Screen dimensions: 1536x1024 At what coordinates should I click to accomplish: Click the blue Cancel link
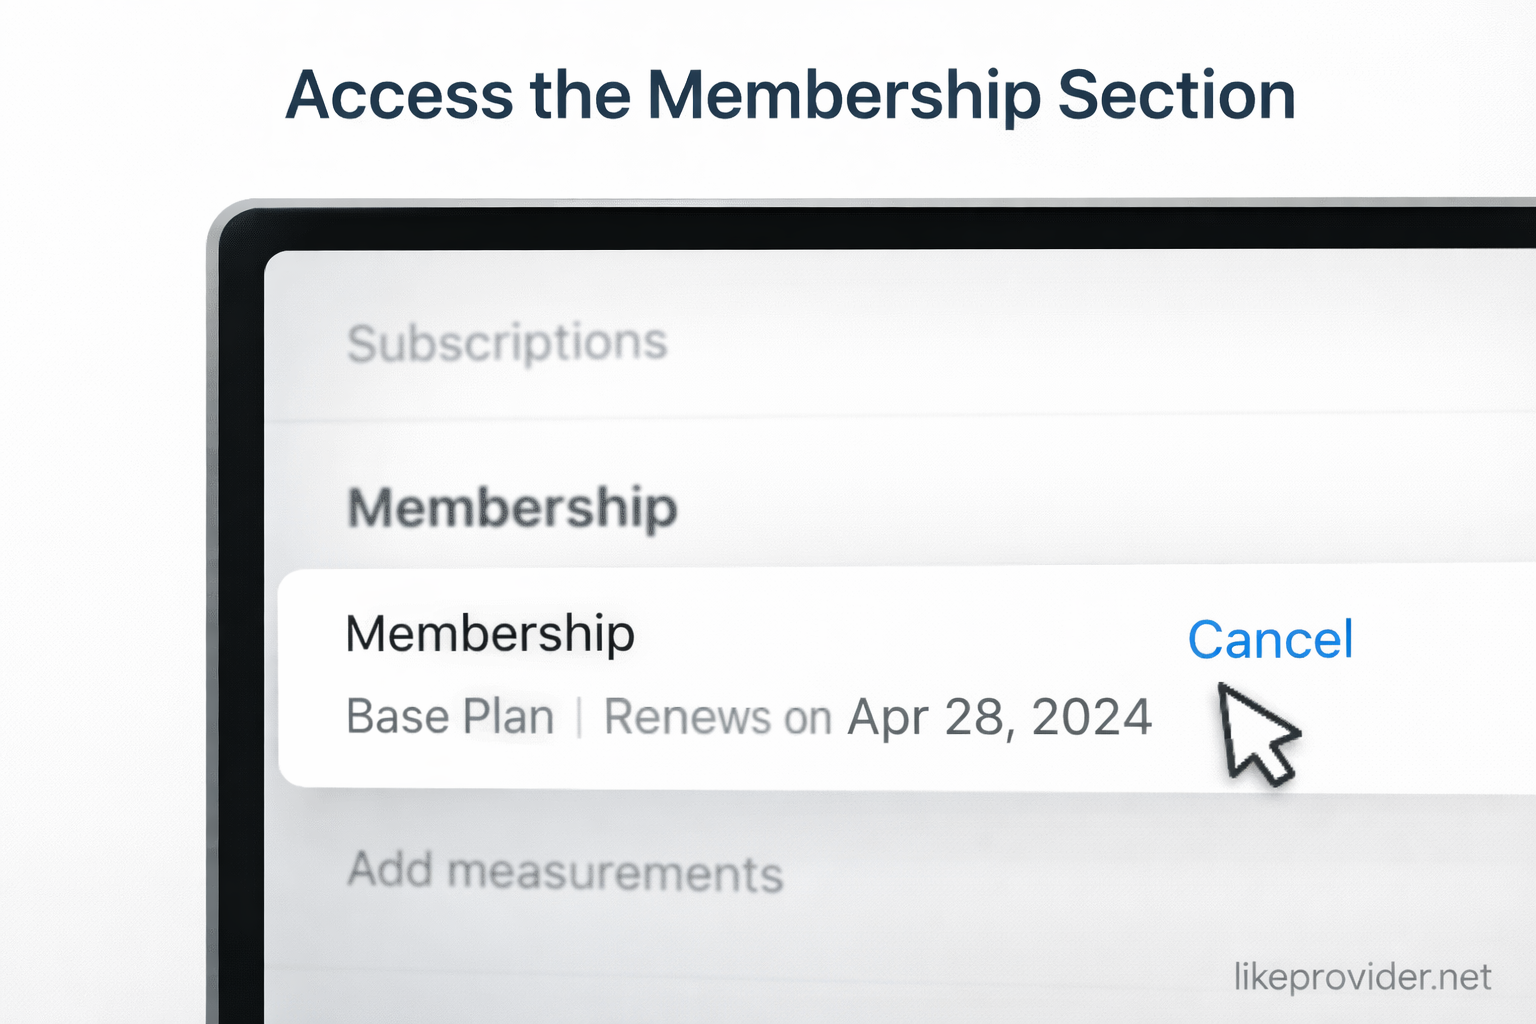click(x=1270, y=640)
